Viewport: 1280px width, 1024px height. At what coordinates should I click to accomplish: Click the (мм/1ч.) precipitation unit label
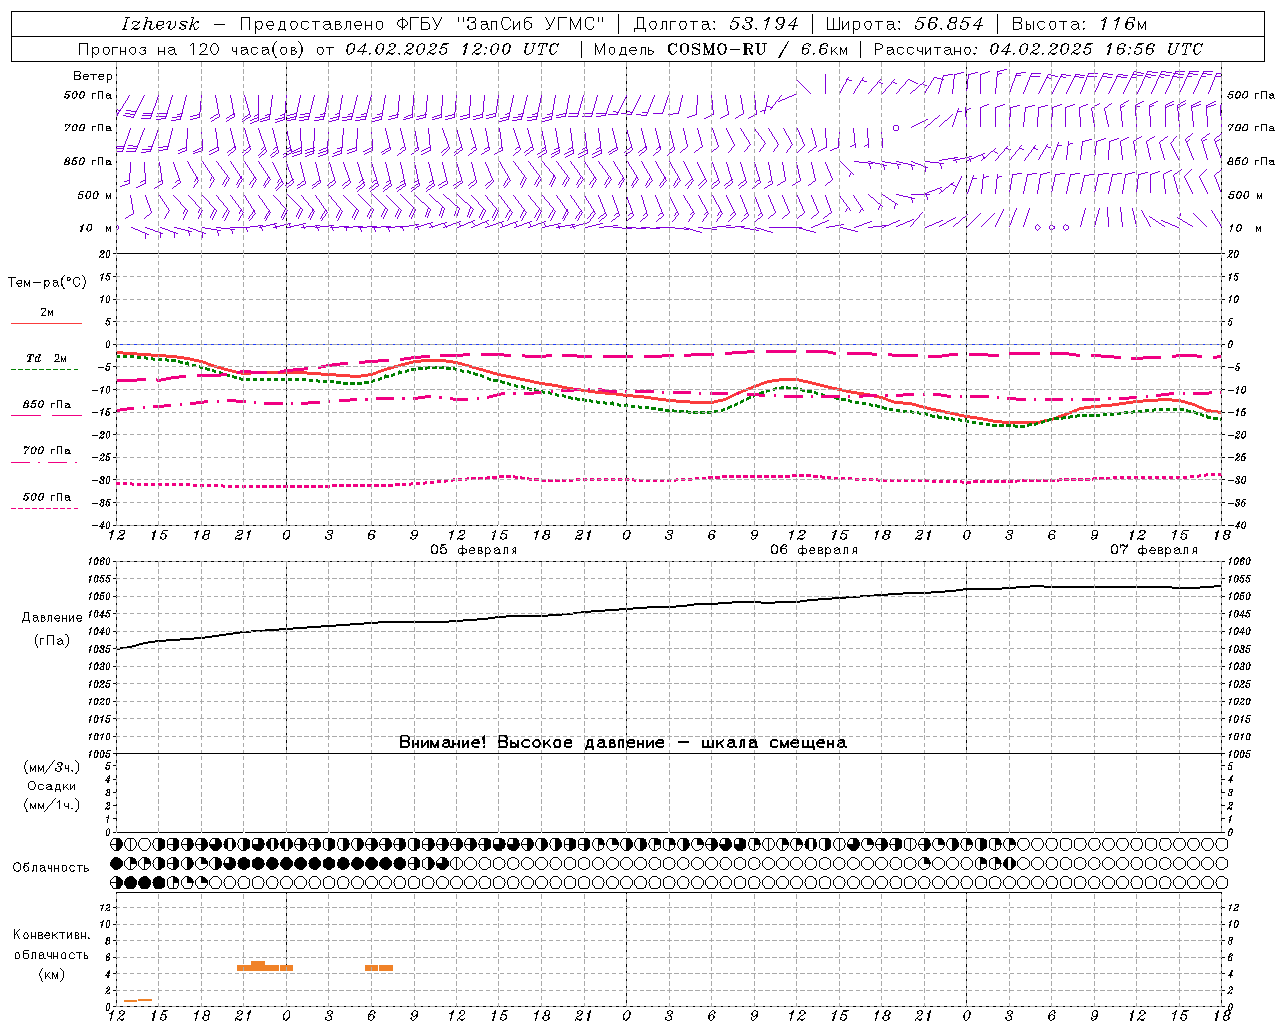coord(52,805)
